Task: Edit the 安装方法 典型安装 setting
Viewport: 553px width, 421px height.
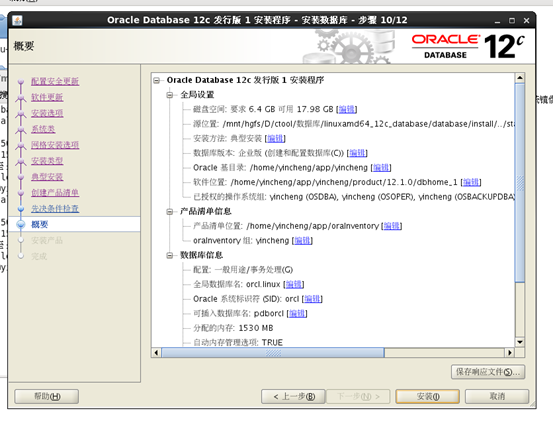Action: coord(275,139)
